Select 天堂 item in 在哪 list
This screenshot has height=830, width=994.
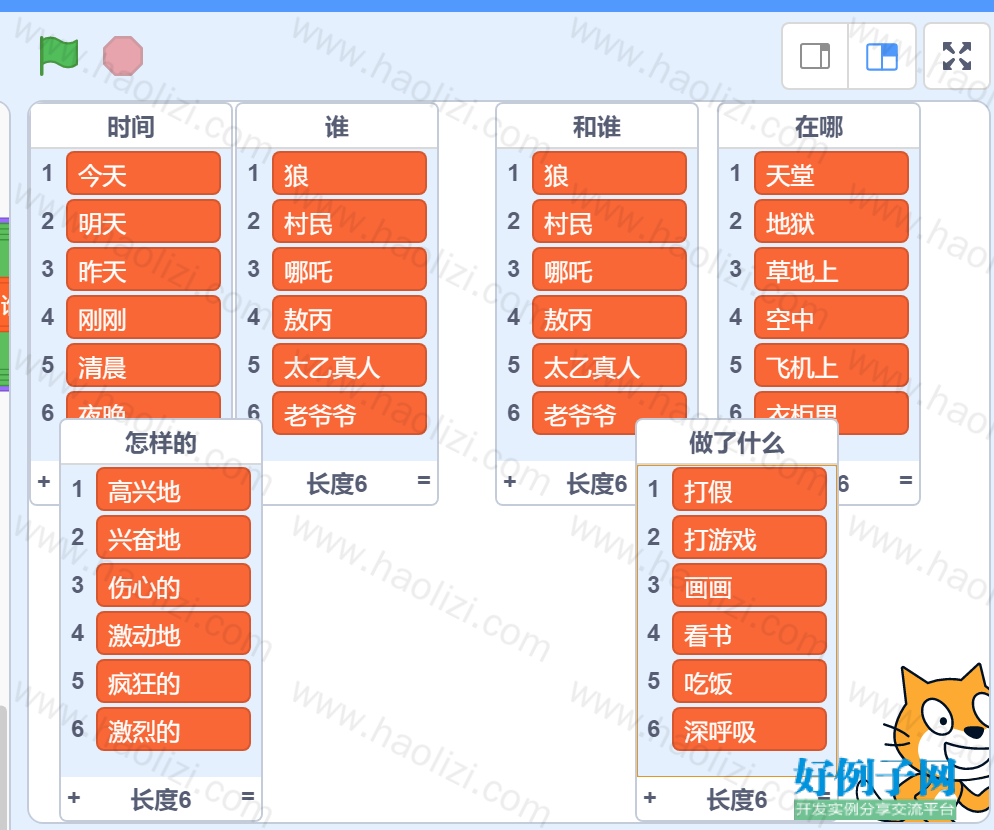coord(831,173)
